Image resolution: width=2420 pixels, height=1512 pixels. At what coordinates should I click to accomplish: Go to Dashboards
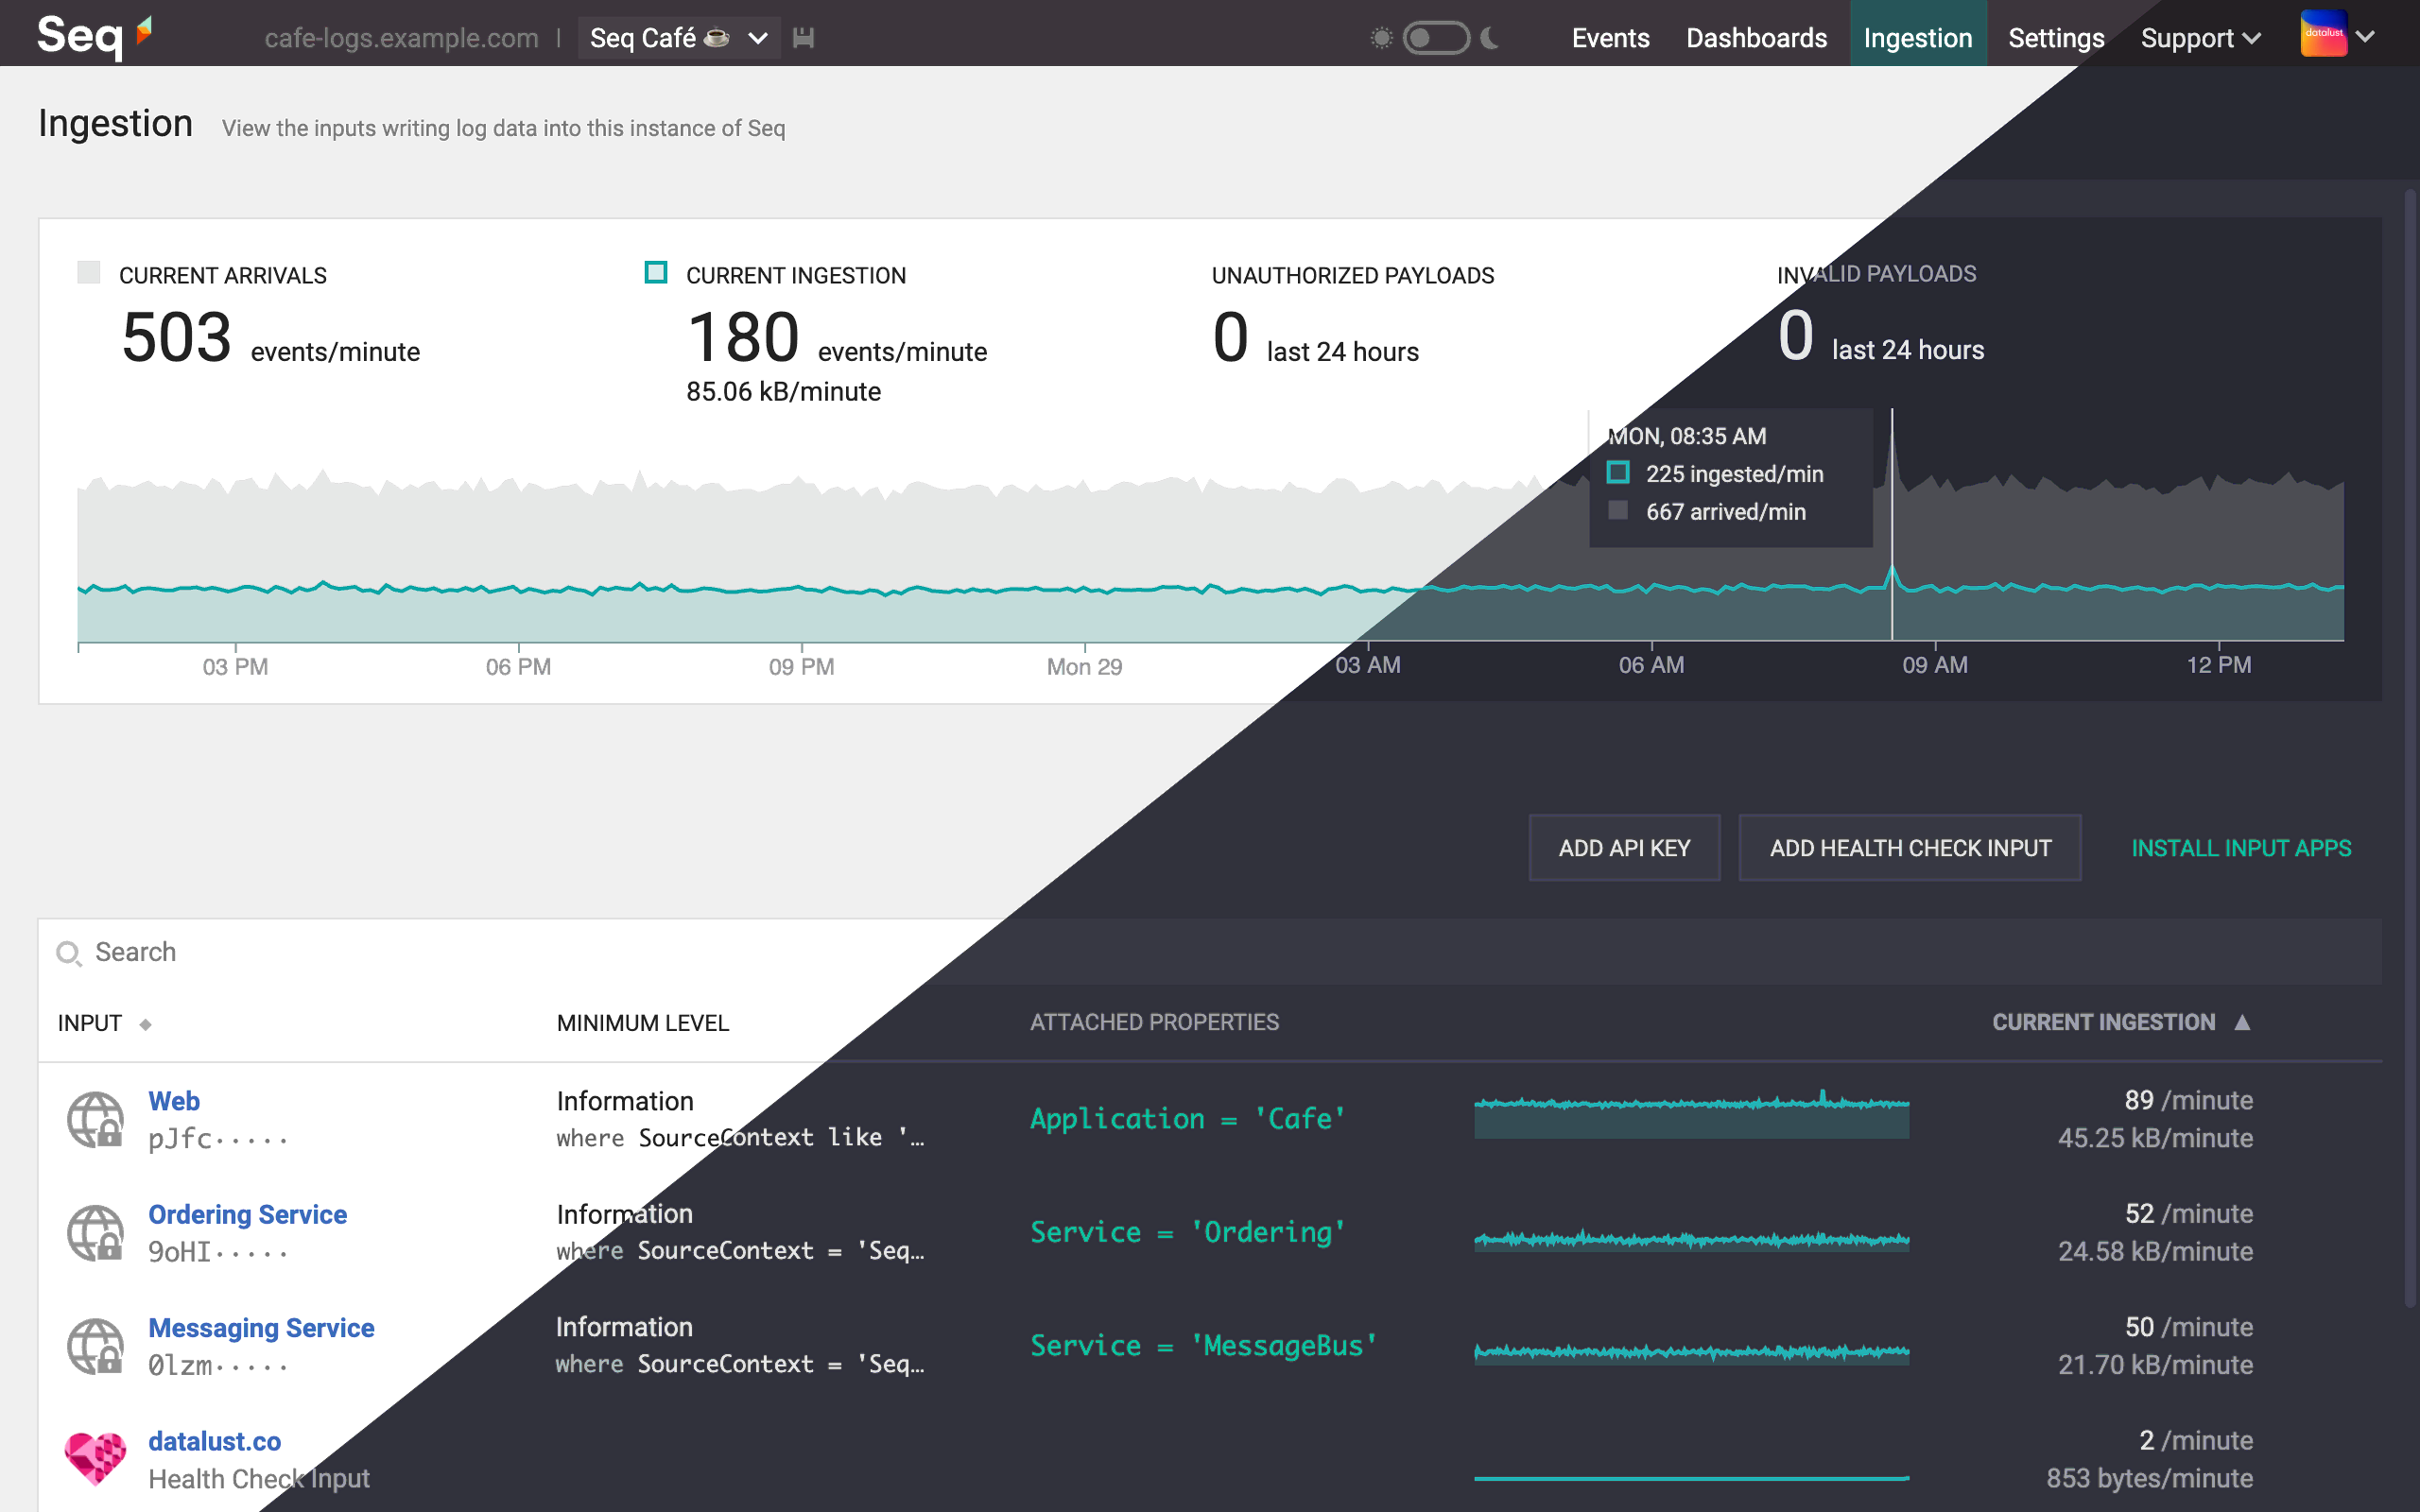coord(1756,38)
